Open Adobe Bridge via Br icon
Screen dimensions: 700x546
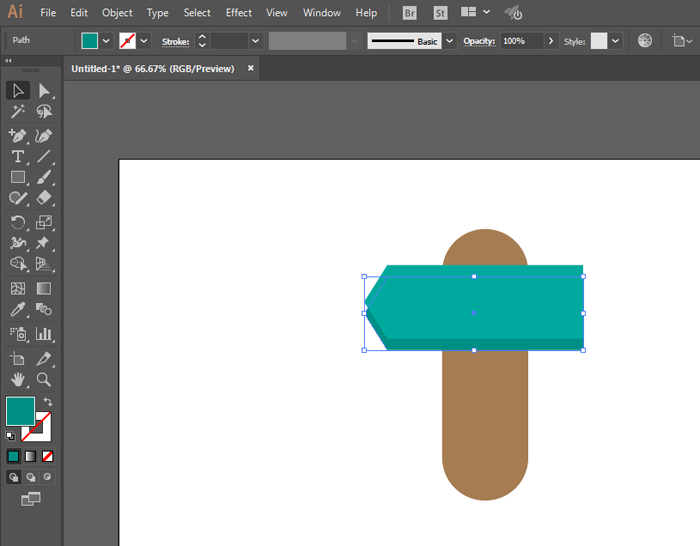[410, 13]
